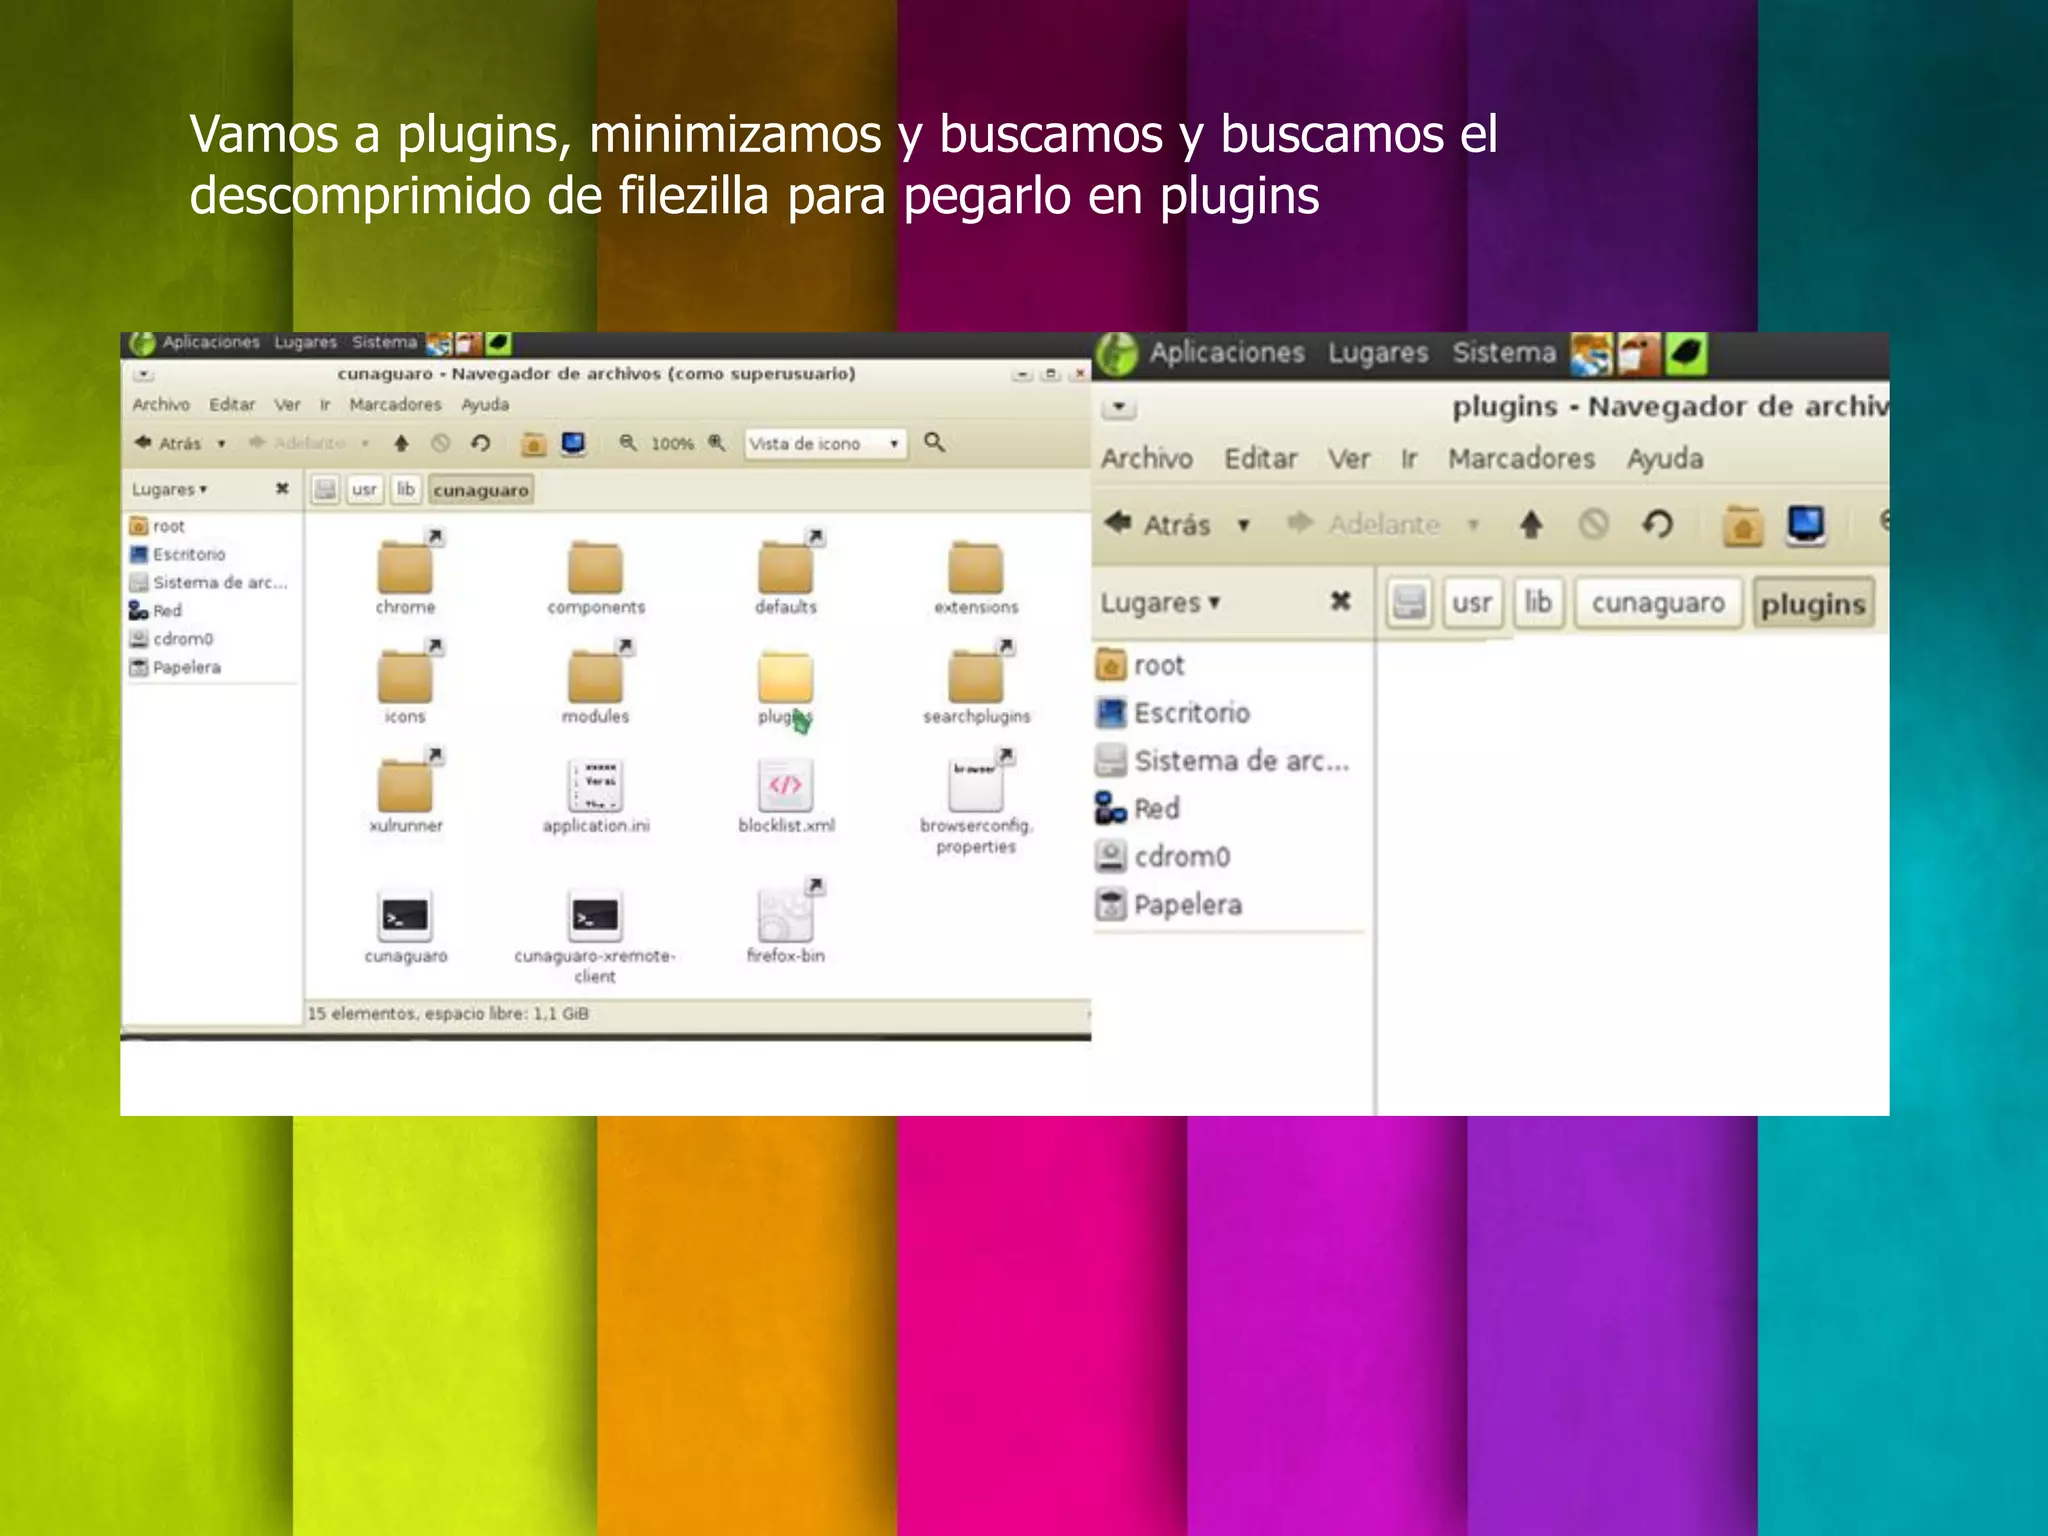This screenshot has height=1536, width=2048.
Task: Open Computer location in cunaguaro window
Action: tap(573, 443)
